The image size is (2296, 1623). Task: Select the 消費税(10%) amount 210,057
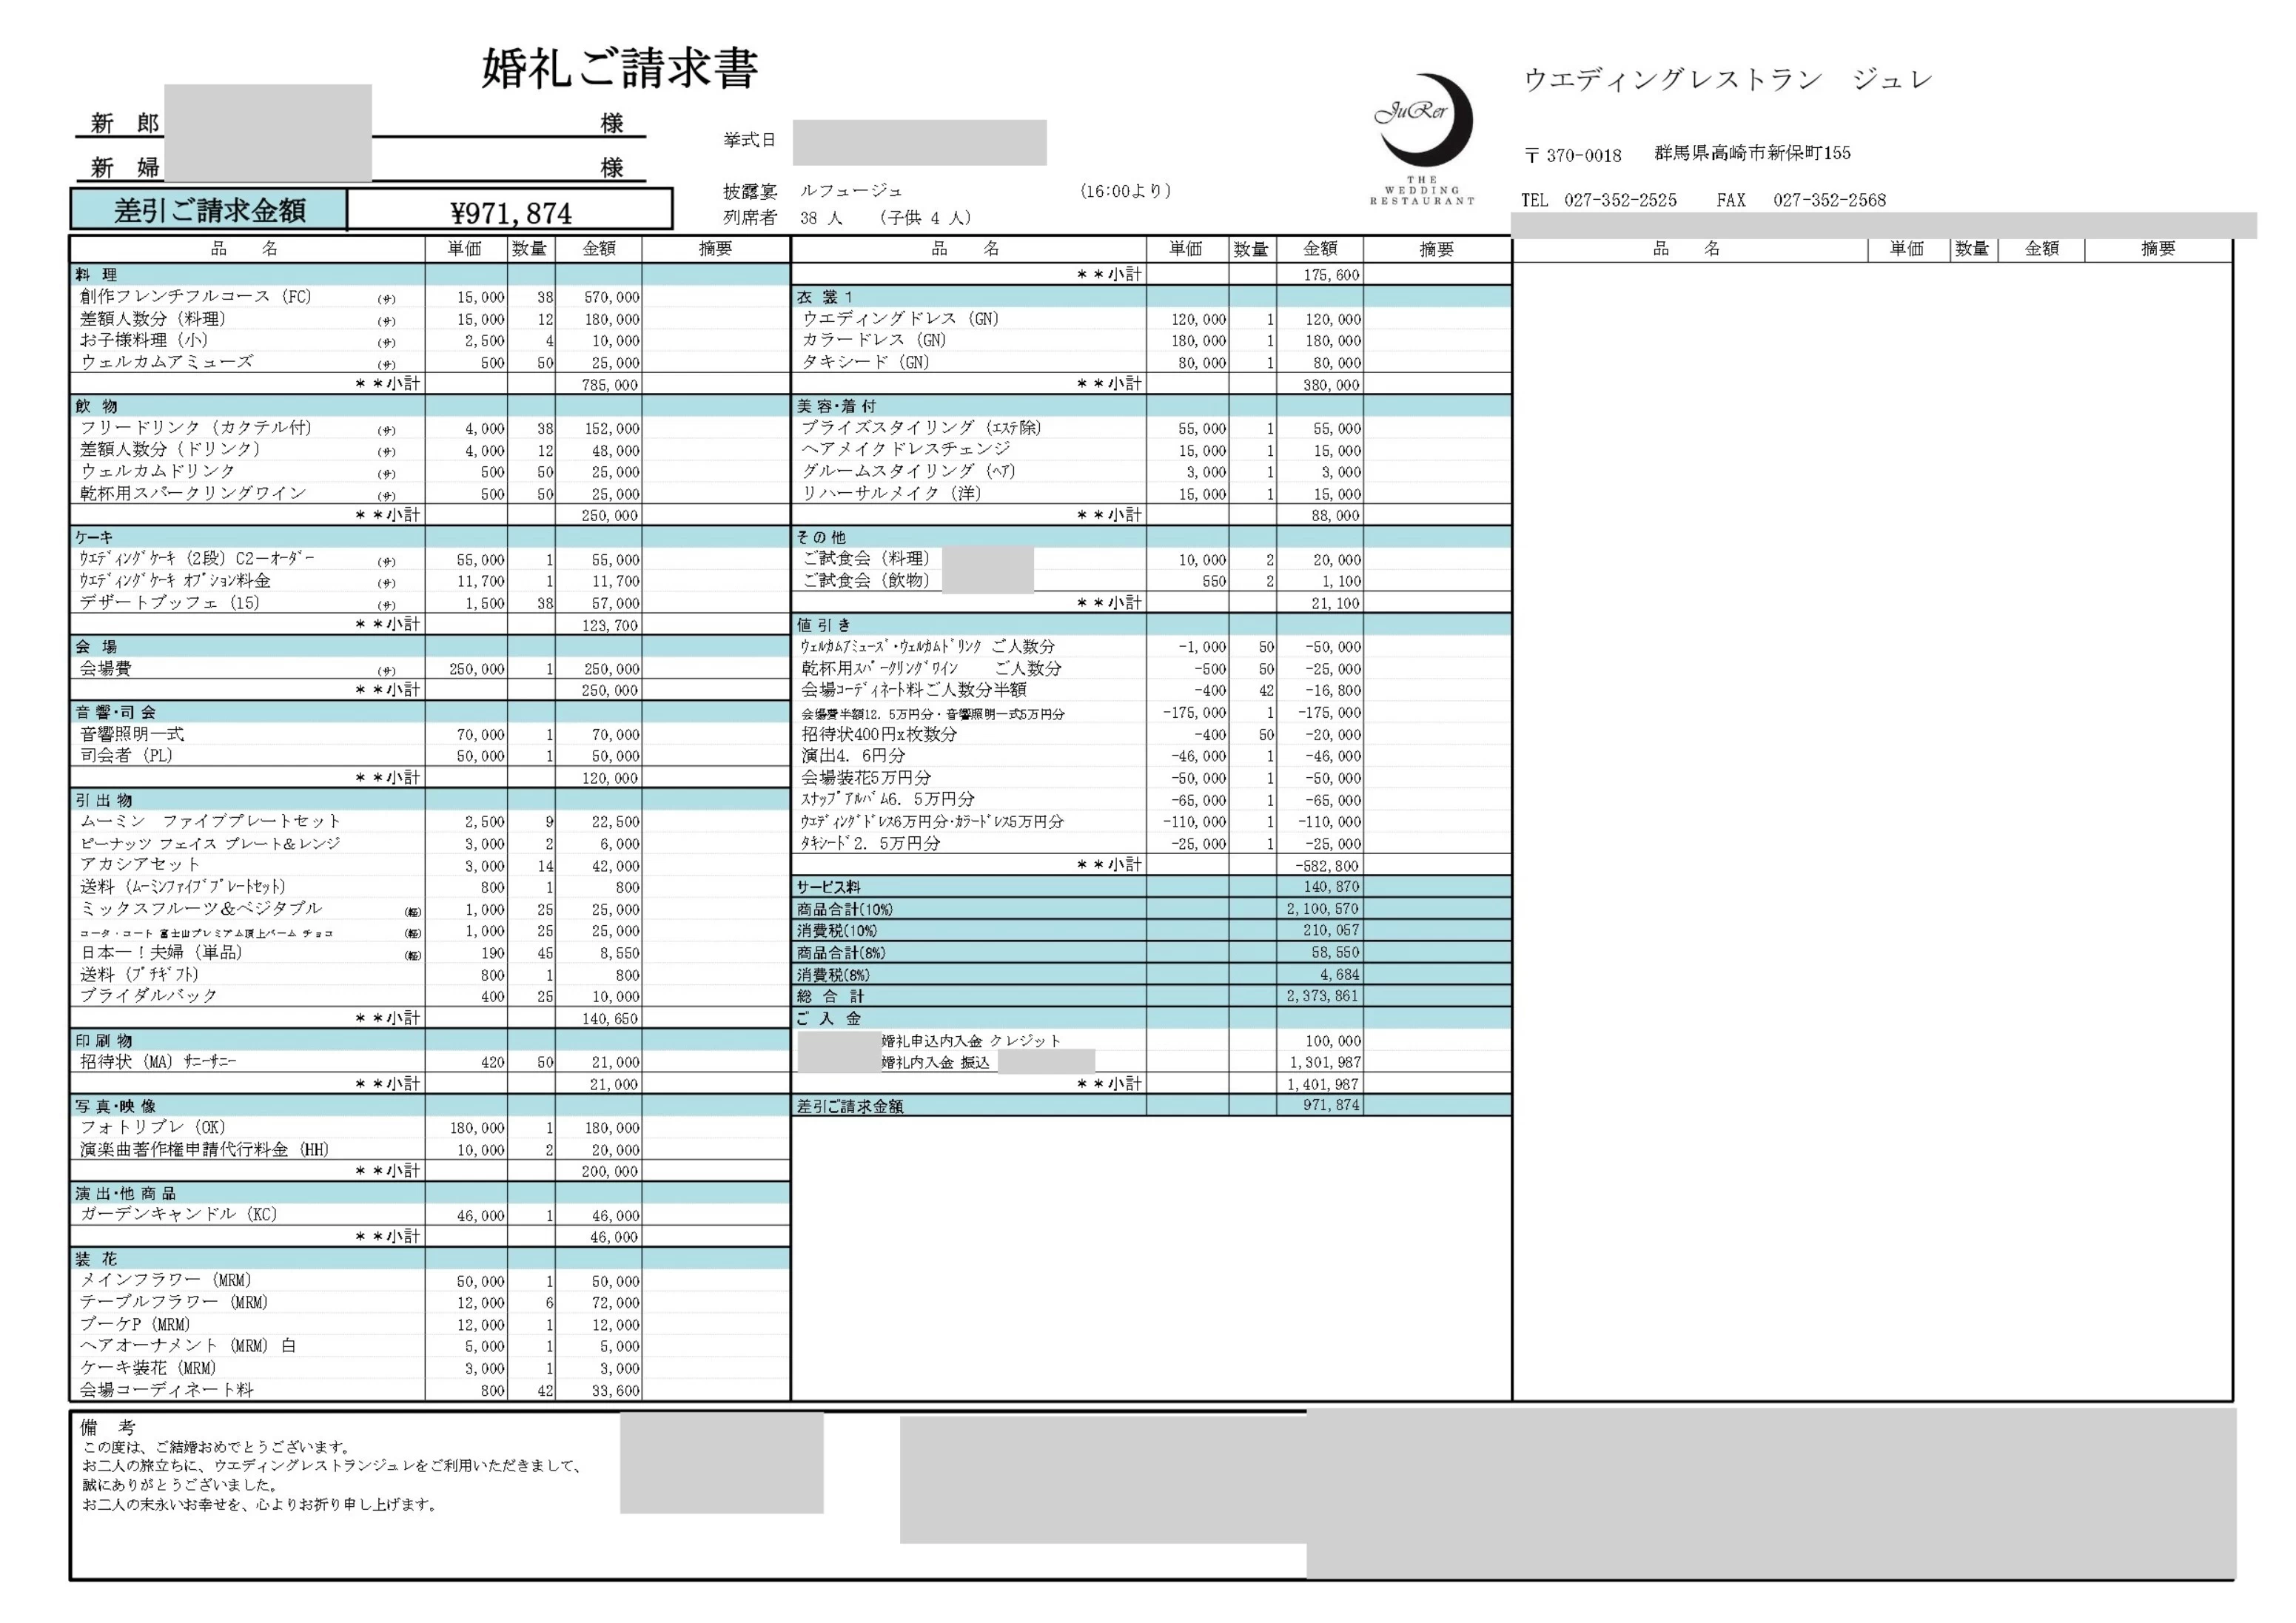click(1331, 931)
